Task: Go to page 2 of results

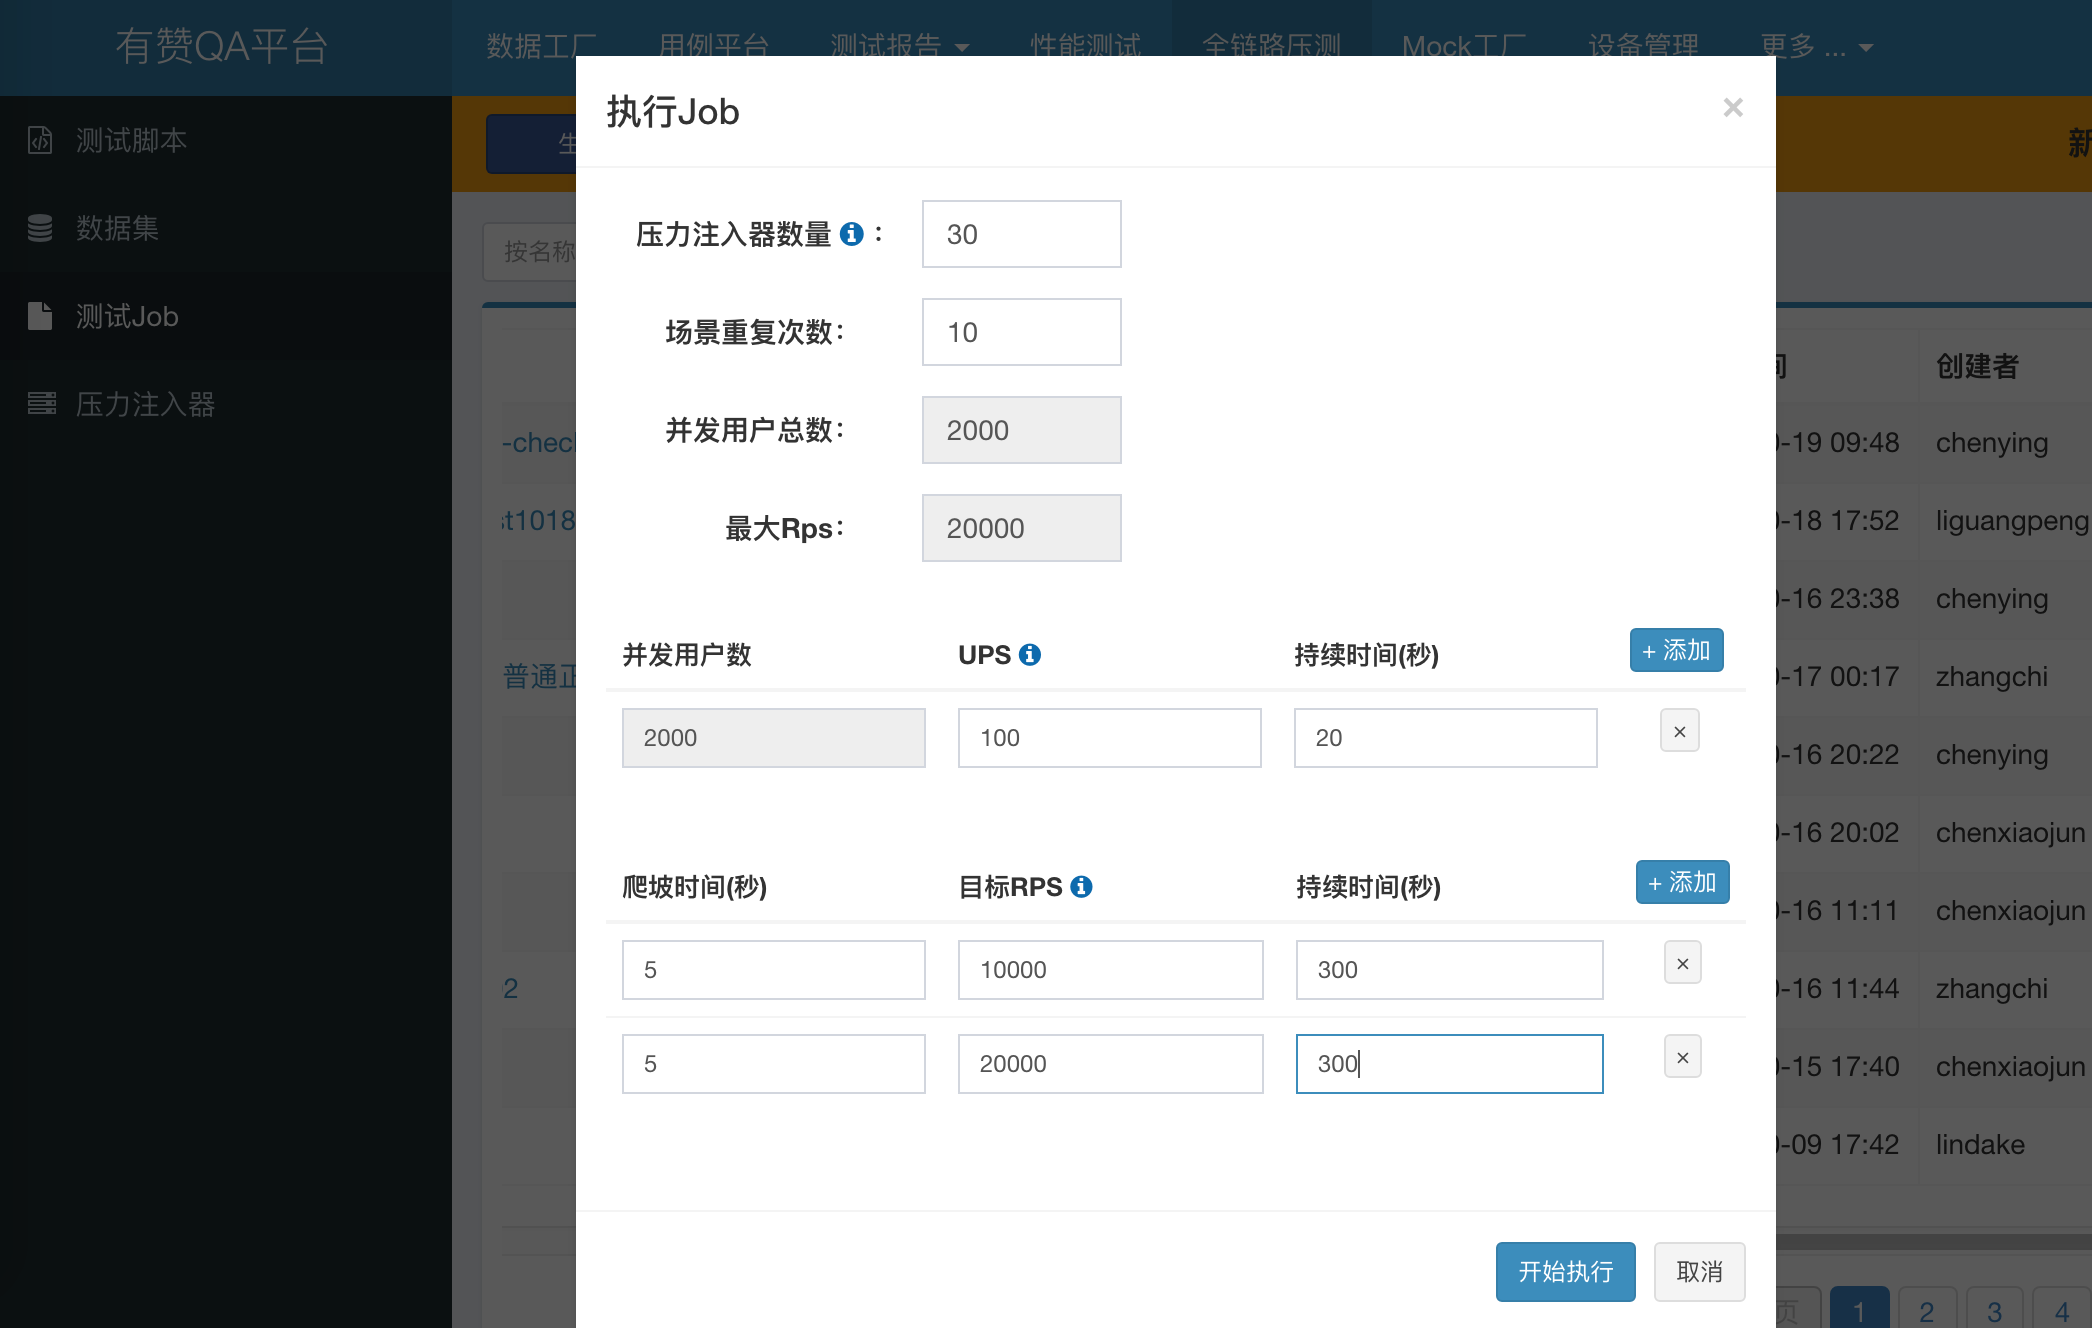Action: pyautogui.click(x=1927, y=1309)
